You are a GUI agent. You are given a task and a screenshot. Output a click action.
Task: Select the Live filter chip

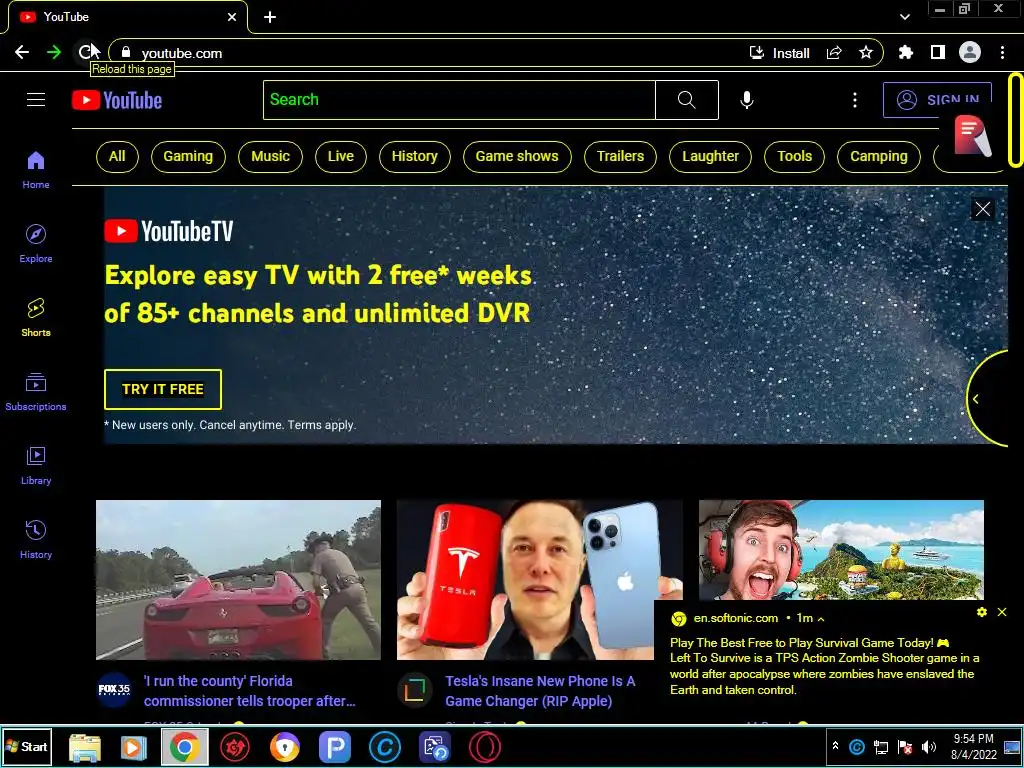coord(341,157)
